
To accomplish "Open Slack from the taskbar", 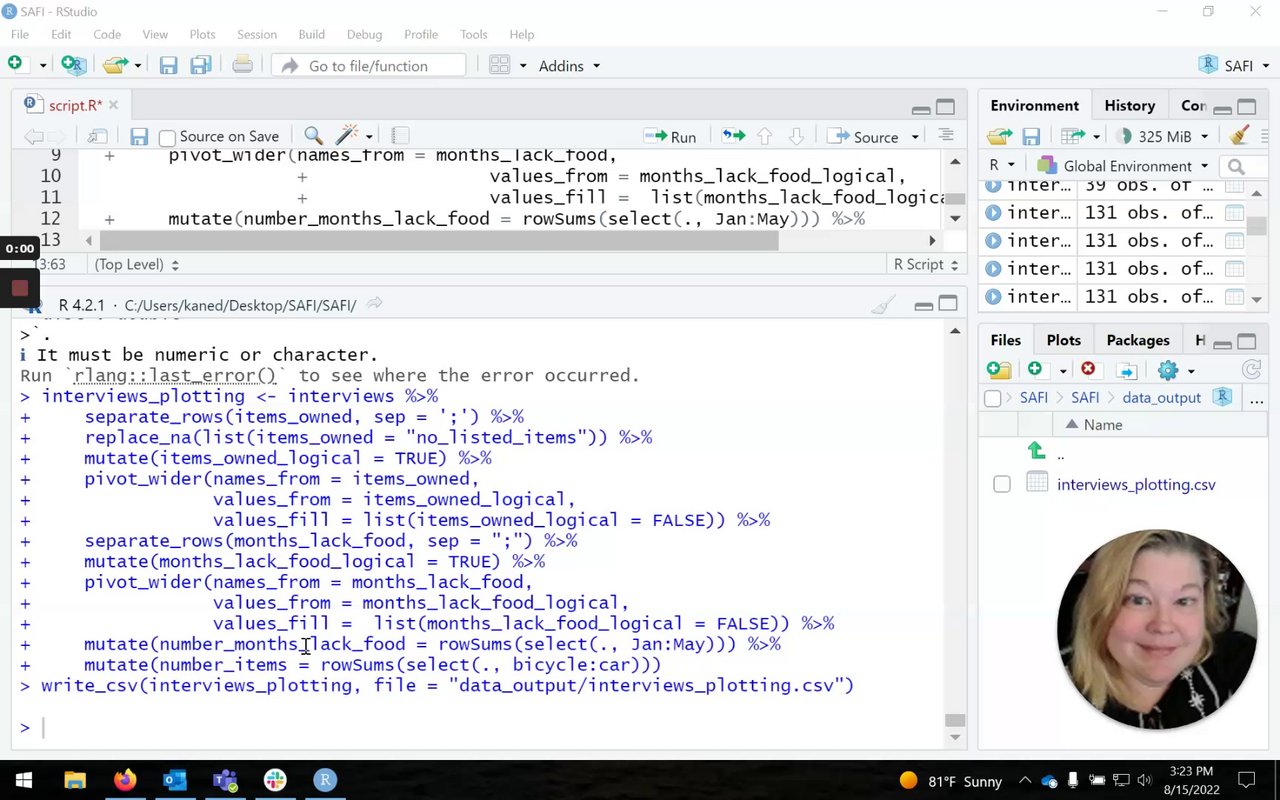I will point(275,780).
